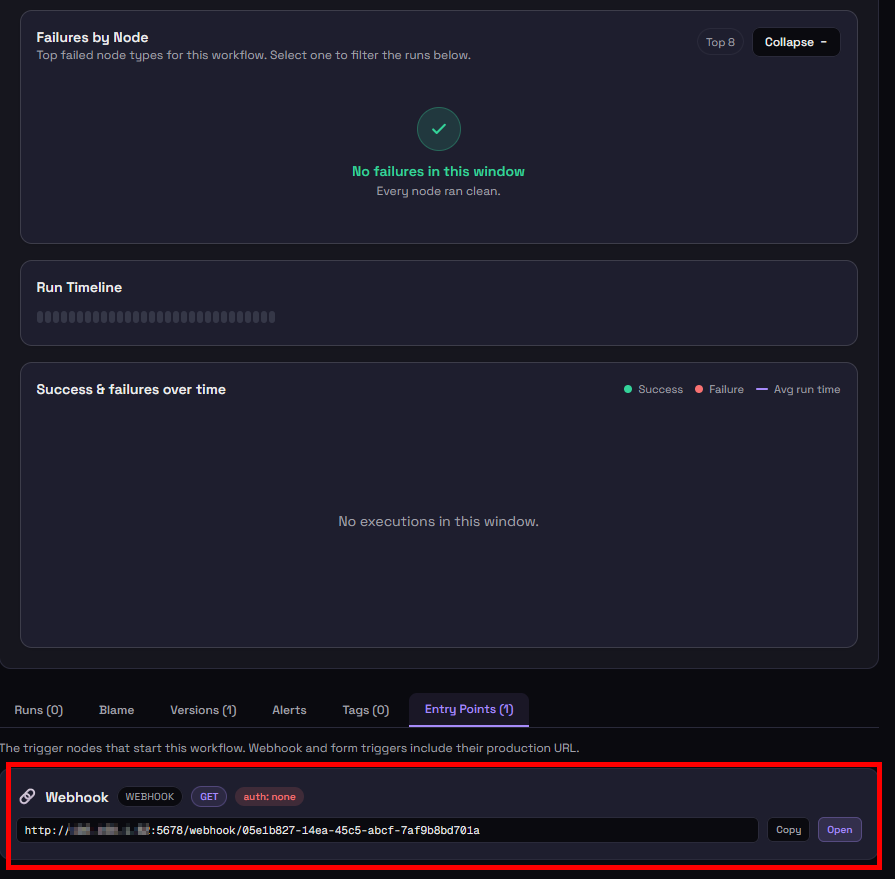Open the webhook URL
Image resolution: width=895 pixels, height=879 pixels.
839,830
